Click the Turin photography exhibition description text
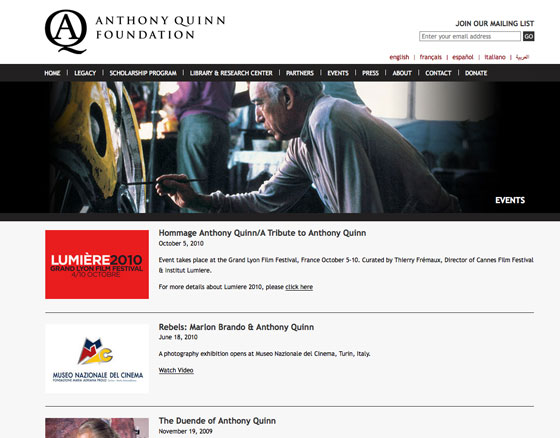This screenshot has width=560, height=438. coord(264,354)
